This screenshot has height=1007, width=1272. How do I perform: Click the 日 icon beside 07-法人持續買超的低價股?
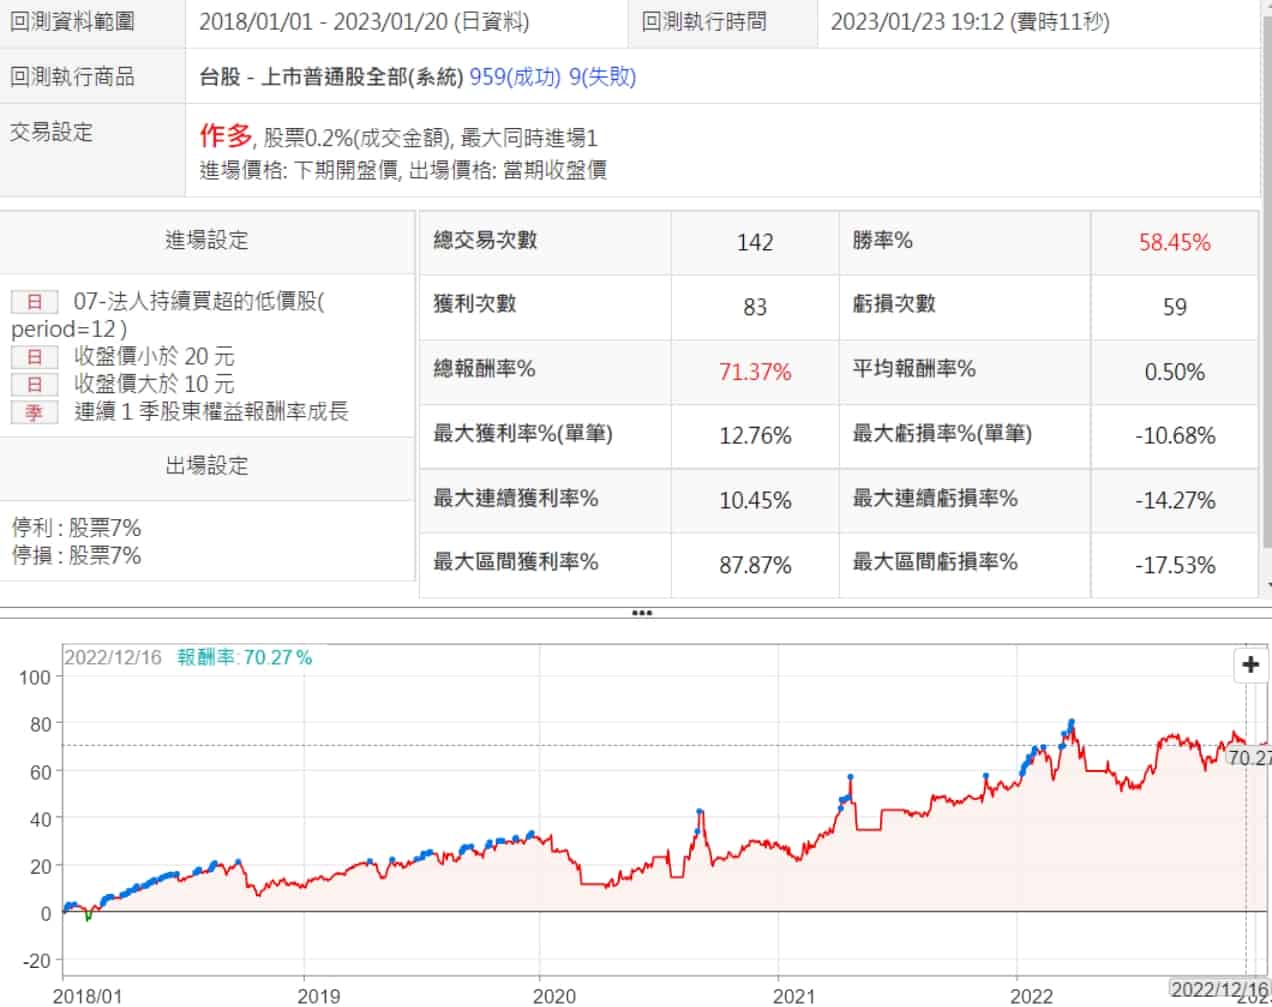pos(34,301)
